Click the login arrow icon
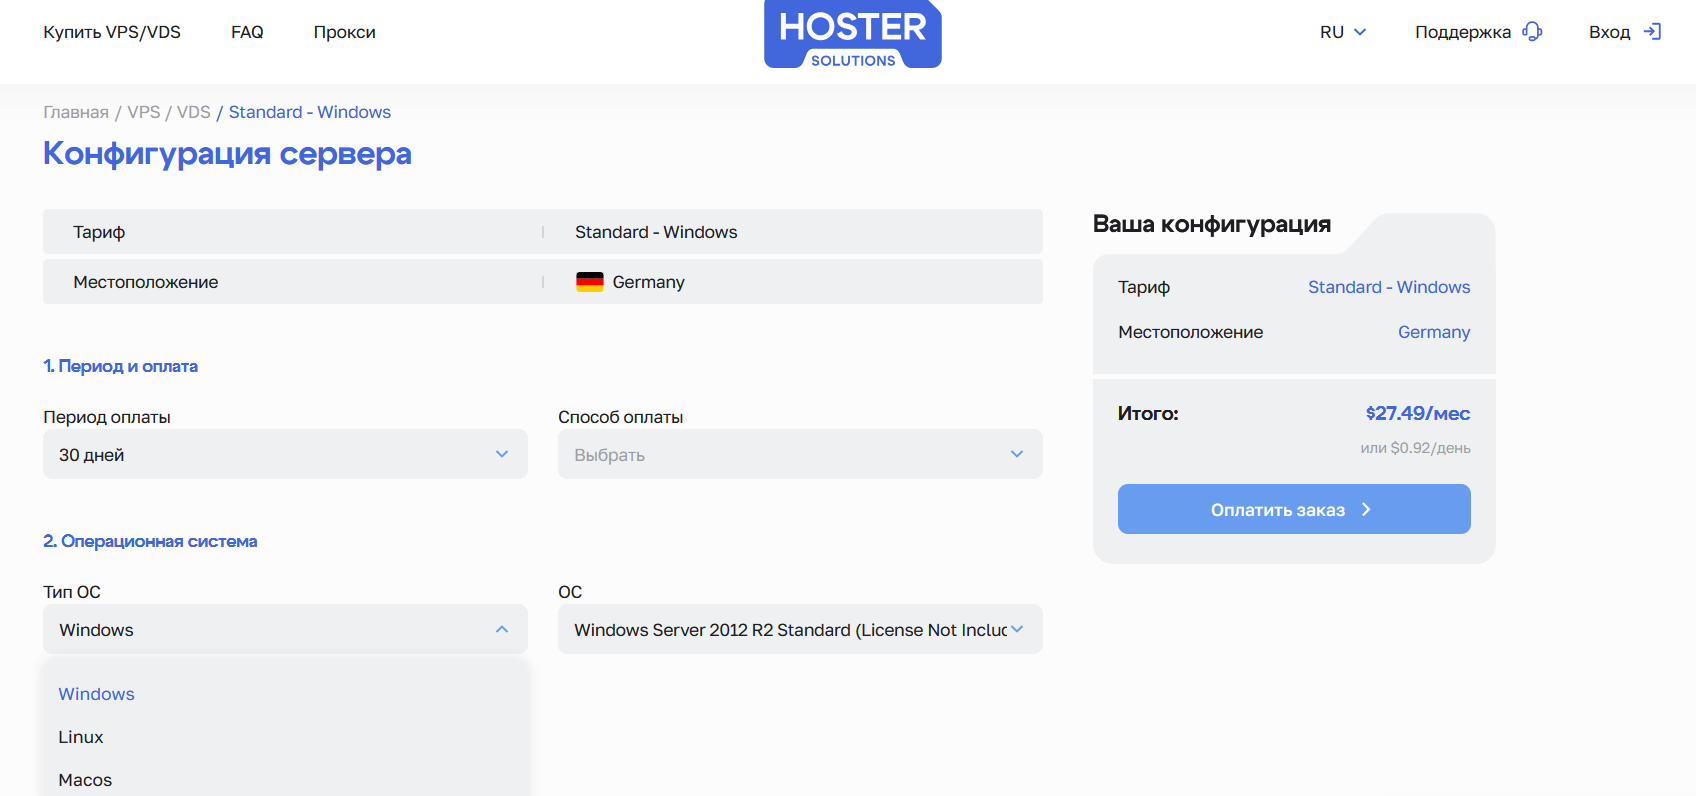The image size is (1696, 796). click(1652, 32)
